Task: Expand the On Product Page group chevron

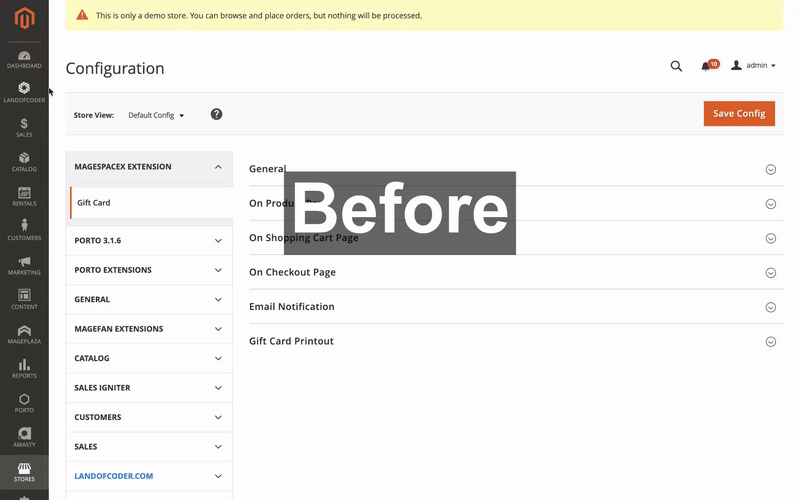Action: click(770, 204)
